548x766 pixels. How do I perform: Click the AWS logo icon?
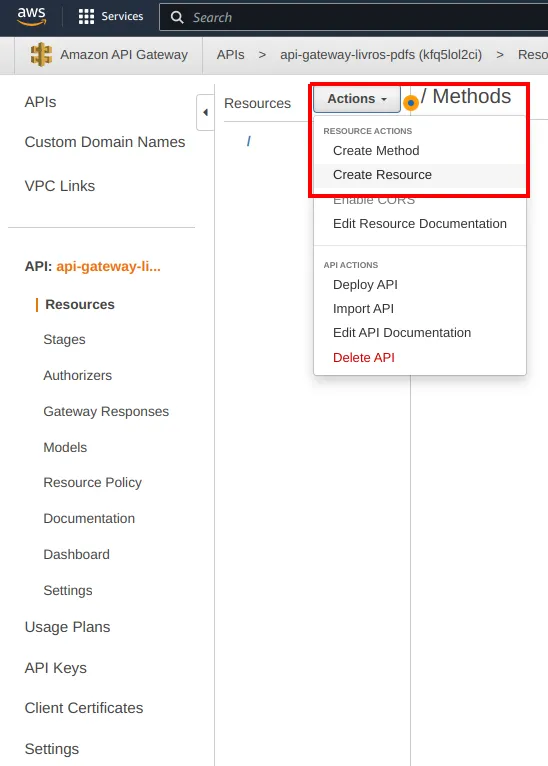point(32,16)
